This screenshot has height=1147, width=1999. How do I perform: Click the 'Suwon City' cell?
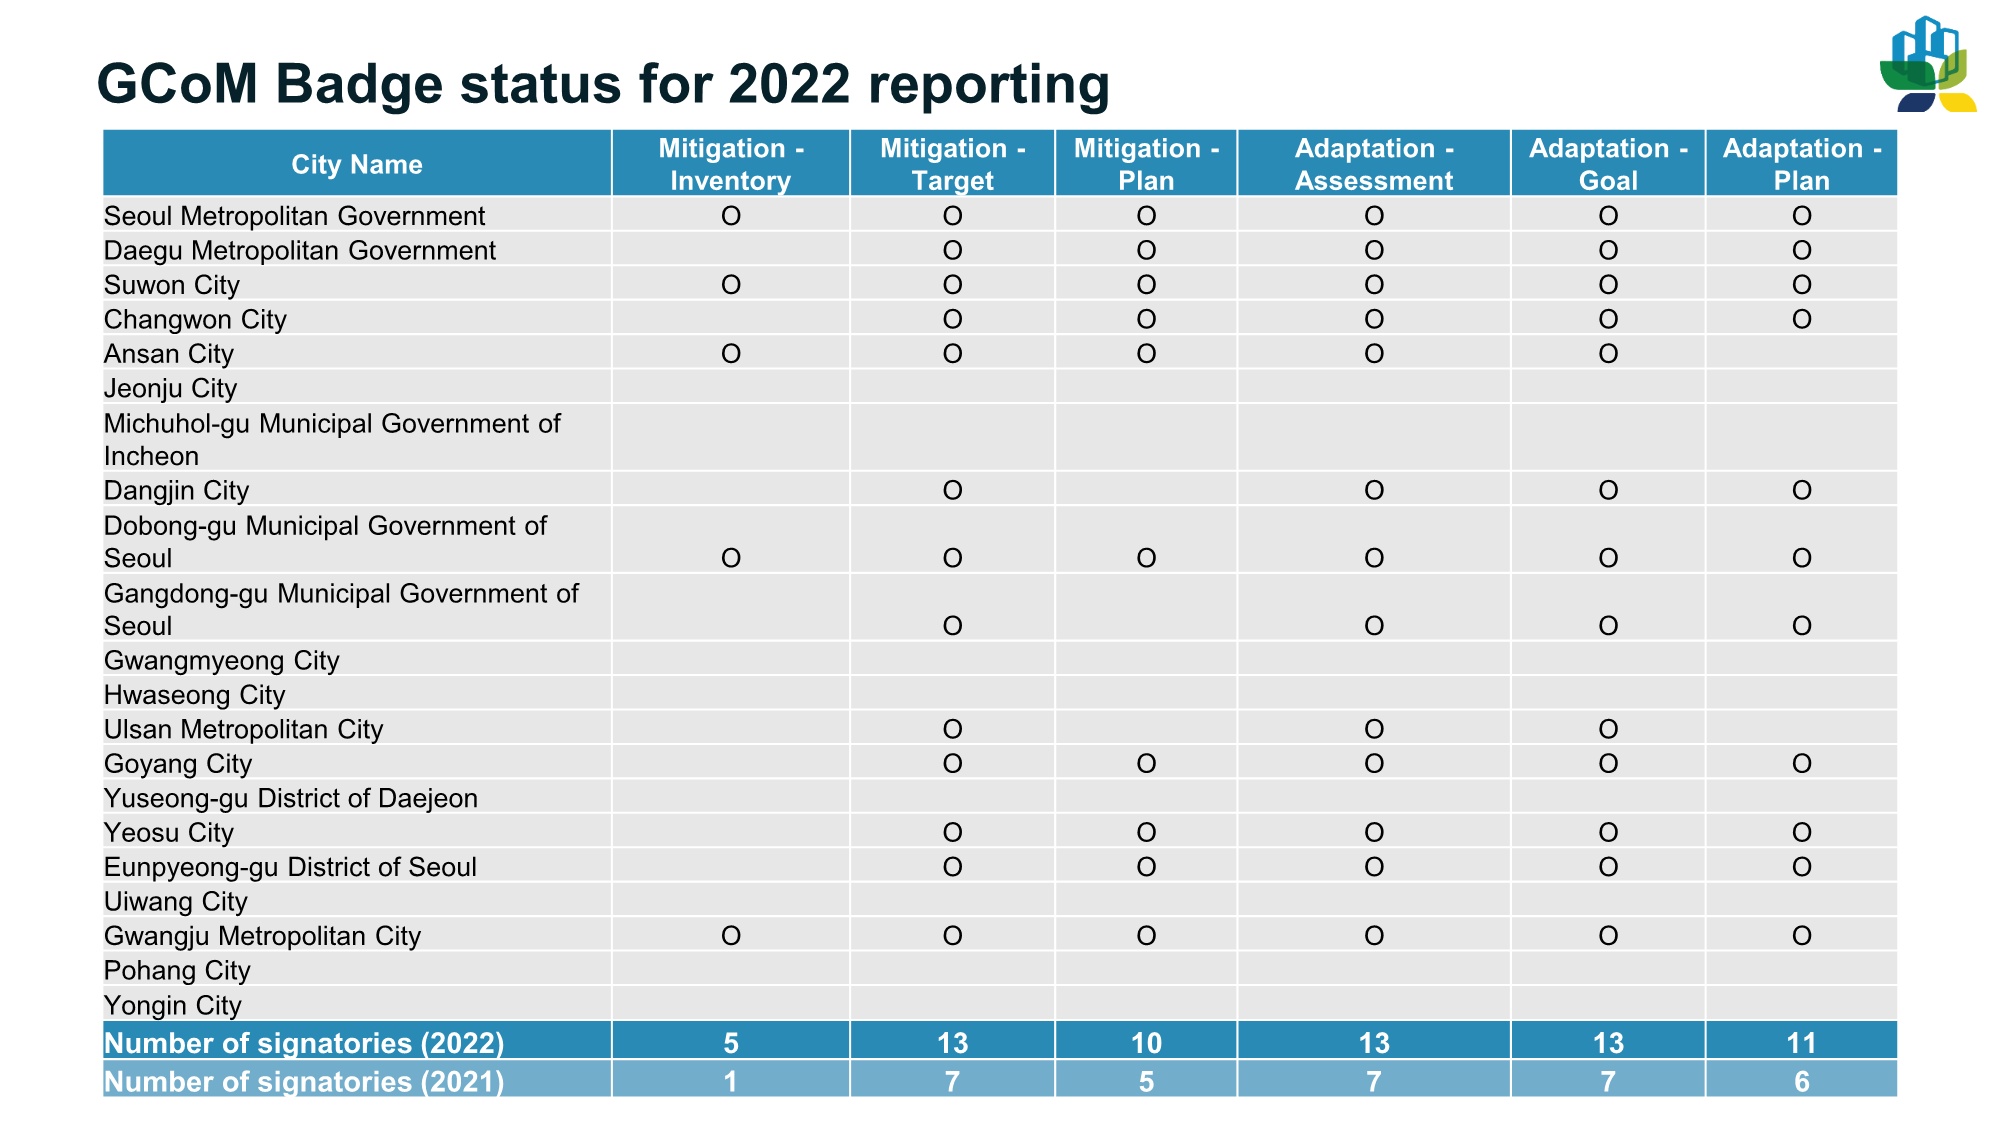tap(357, 285)
